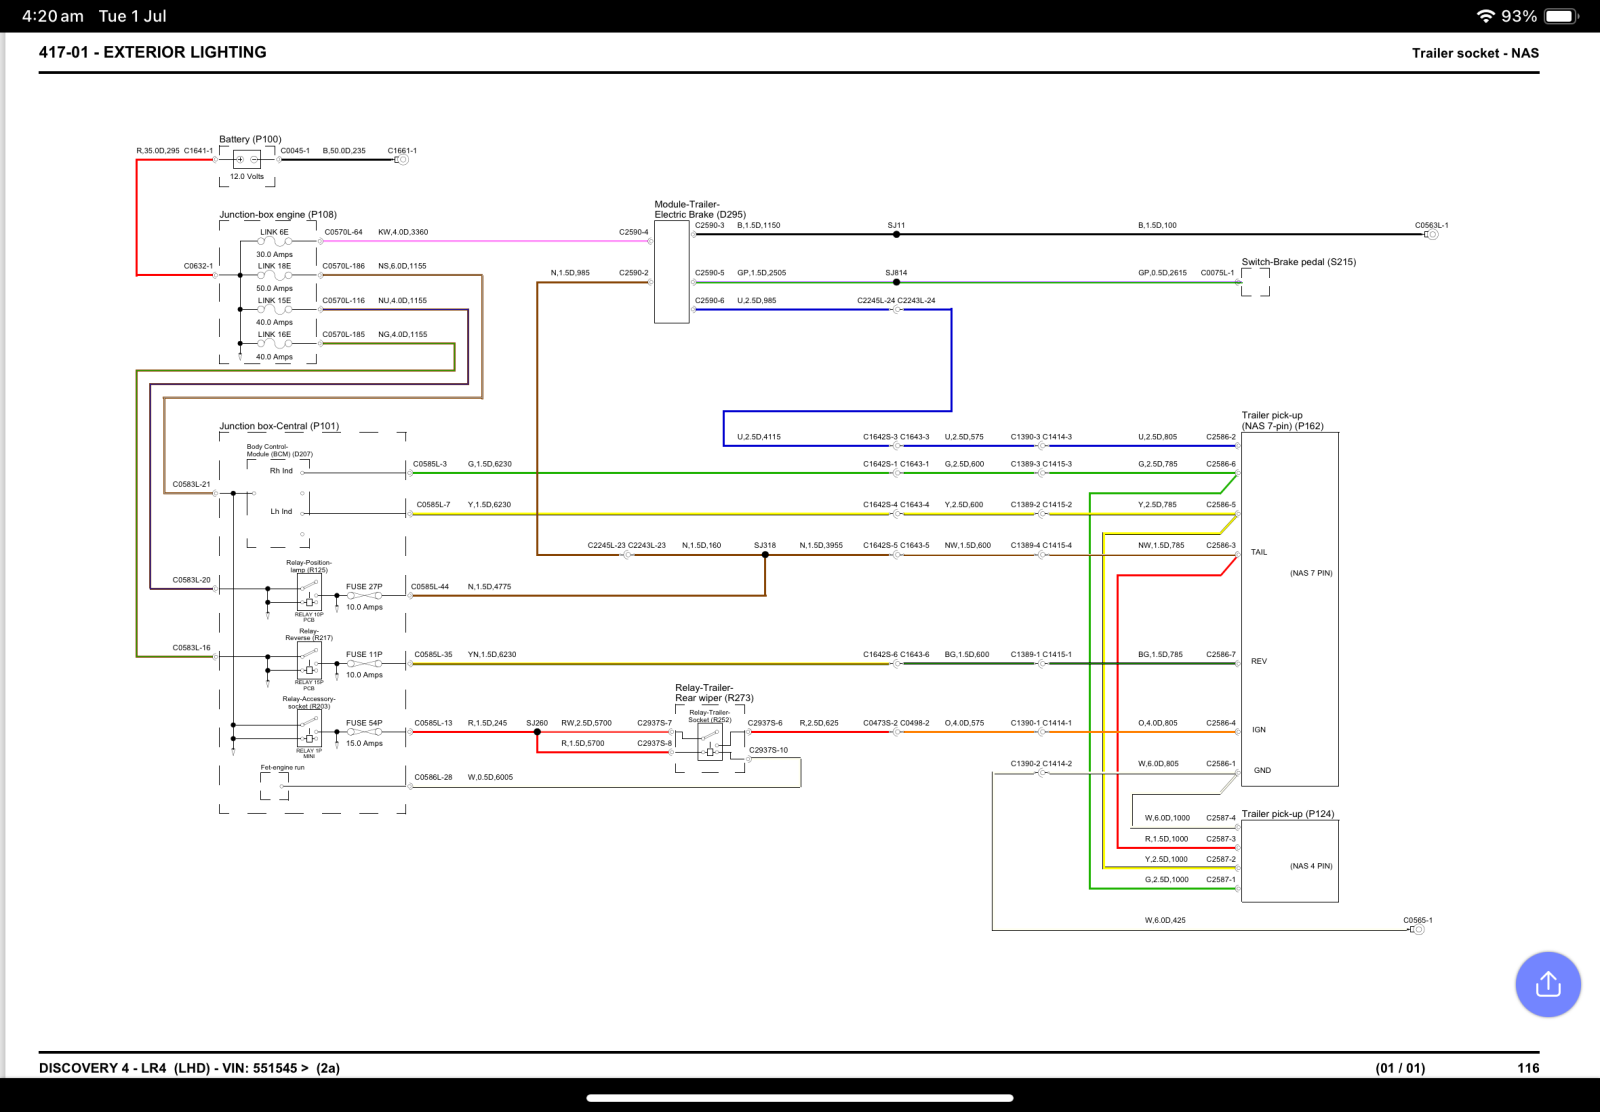Tap the GP,1.5D,2505 wire label
The image size is (1600, 1112).
pos(762,273)
